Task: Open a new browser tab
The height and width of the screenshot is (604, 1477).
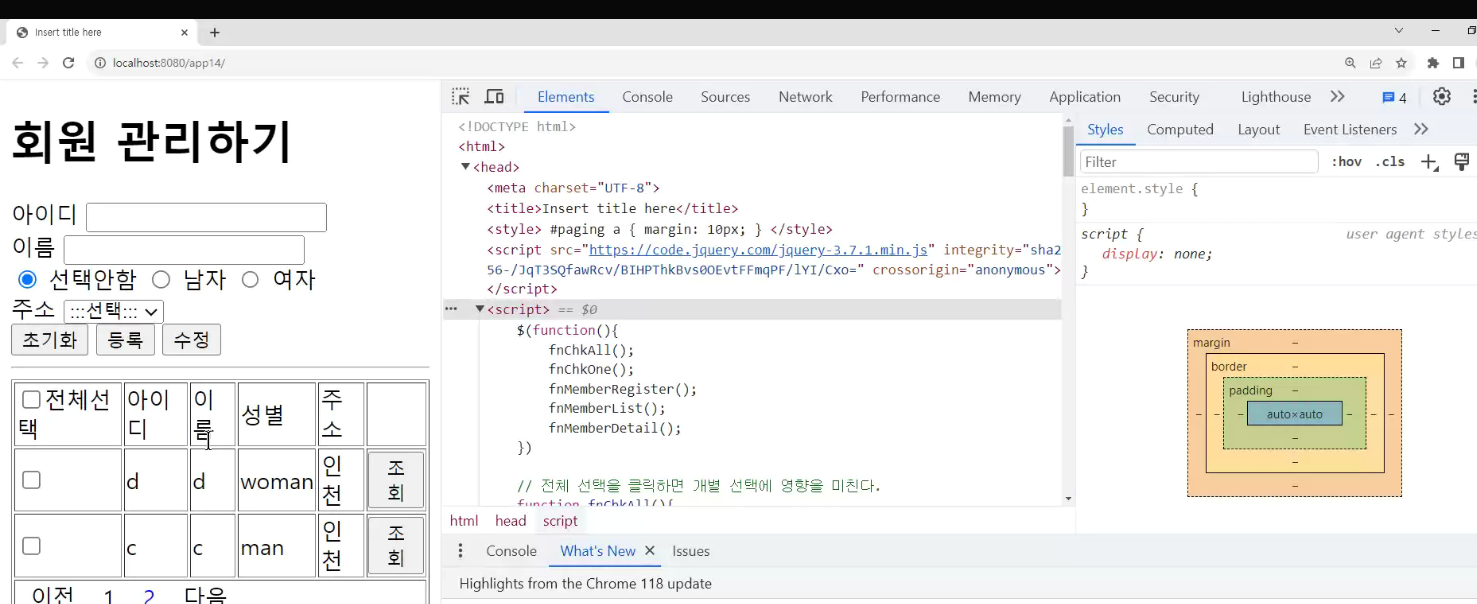Action: pos(214,32)
